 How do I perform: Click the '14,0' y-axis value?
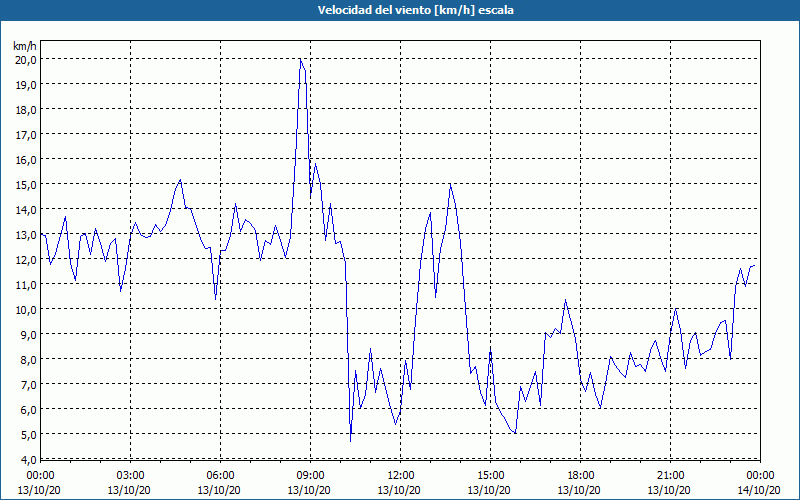(x=26, y=210)
